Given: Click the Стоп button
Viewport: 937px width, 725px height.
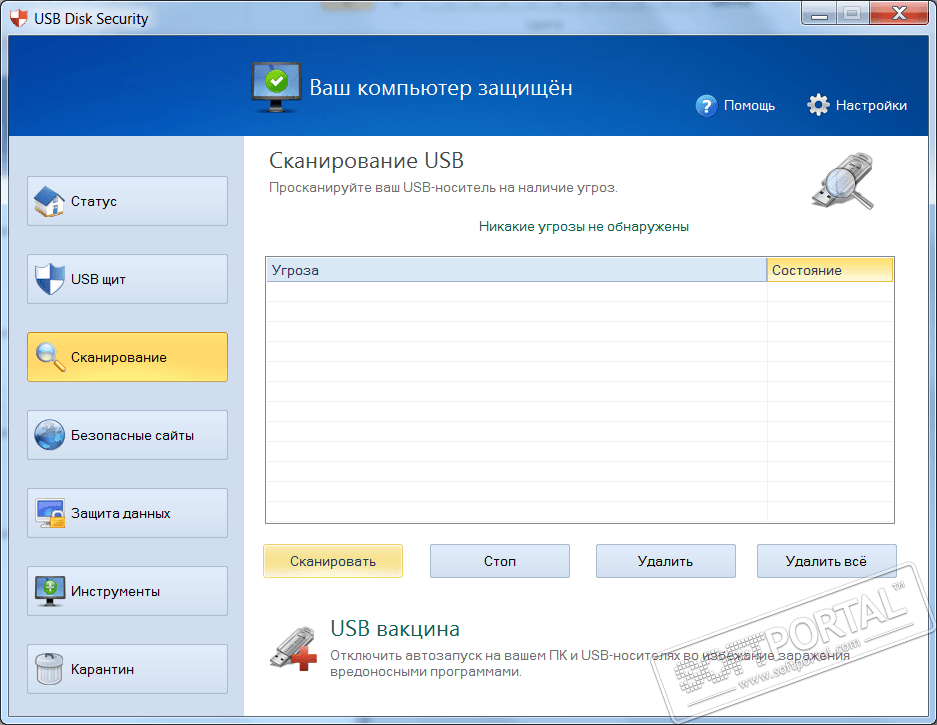Looking at the screenshot, I should (x=500, y=561).
